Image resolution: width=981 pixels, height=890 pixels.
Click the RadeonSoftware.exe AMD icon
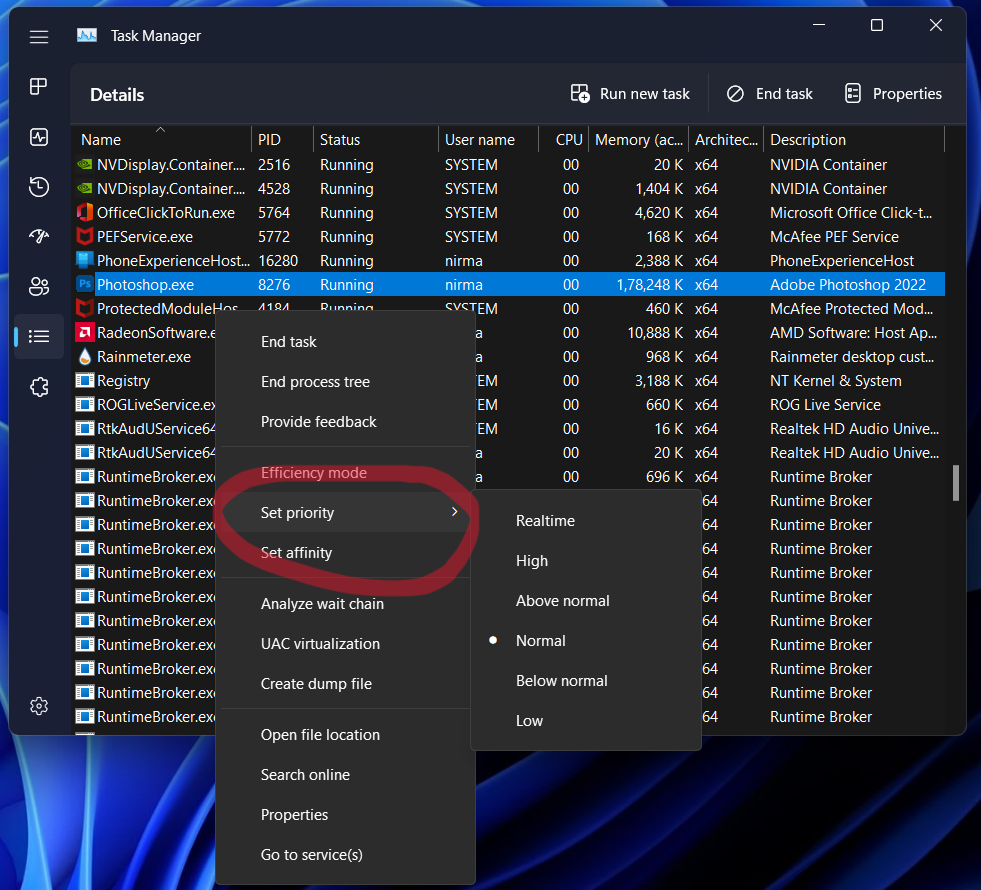[84, 333]
